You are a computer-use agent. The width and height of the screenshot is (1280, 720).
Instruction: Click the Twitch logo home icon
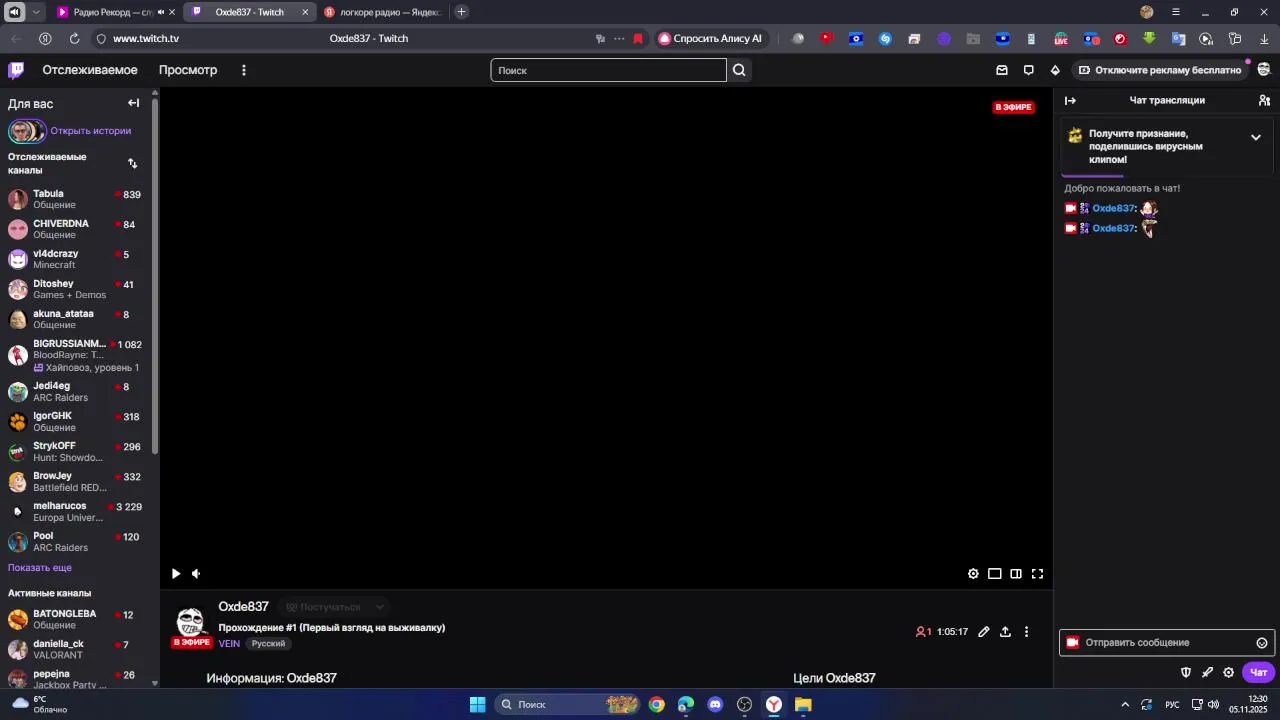(x=16, y=70)
